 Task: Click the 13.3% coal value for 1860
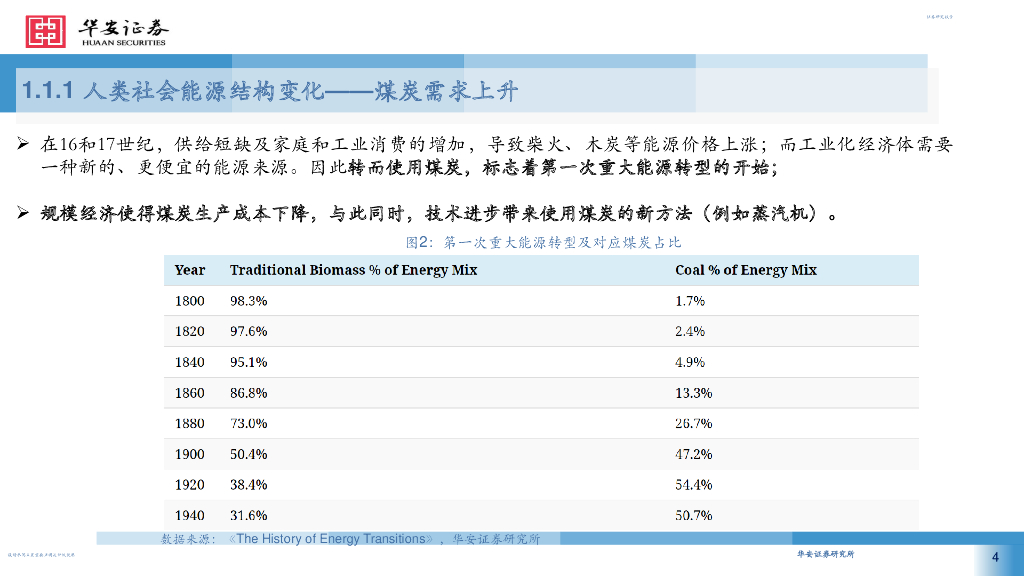coord(693,393)
